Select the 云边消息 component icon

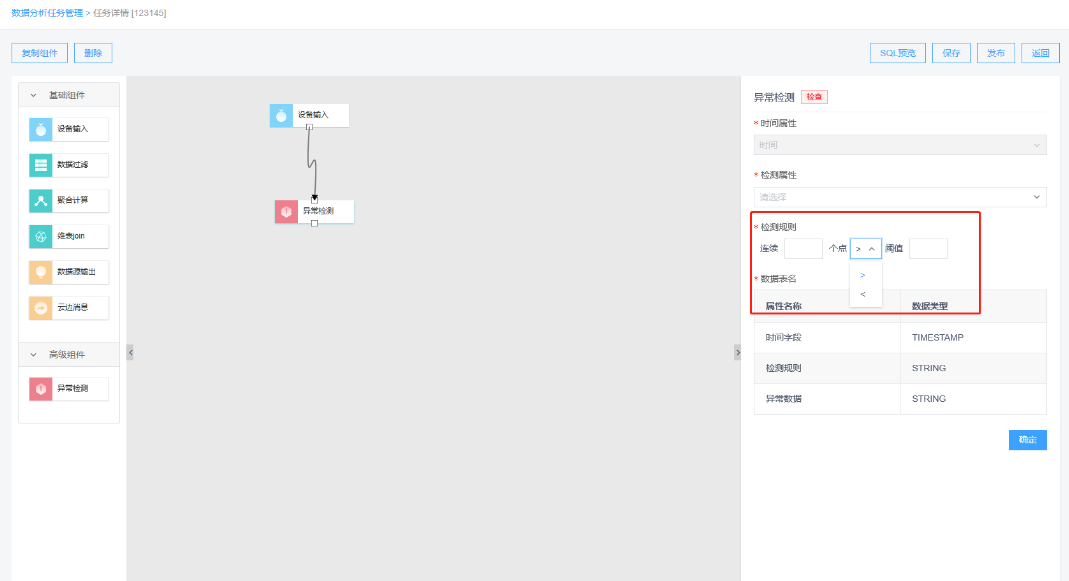pyautogui.click(x=41, y=308)
